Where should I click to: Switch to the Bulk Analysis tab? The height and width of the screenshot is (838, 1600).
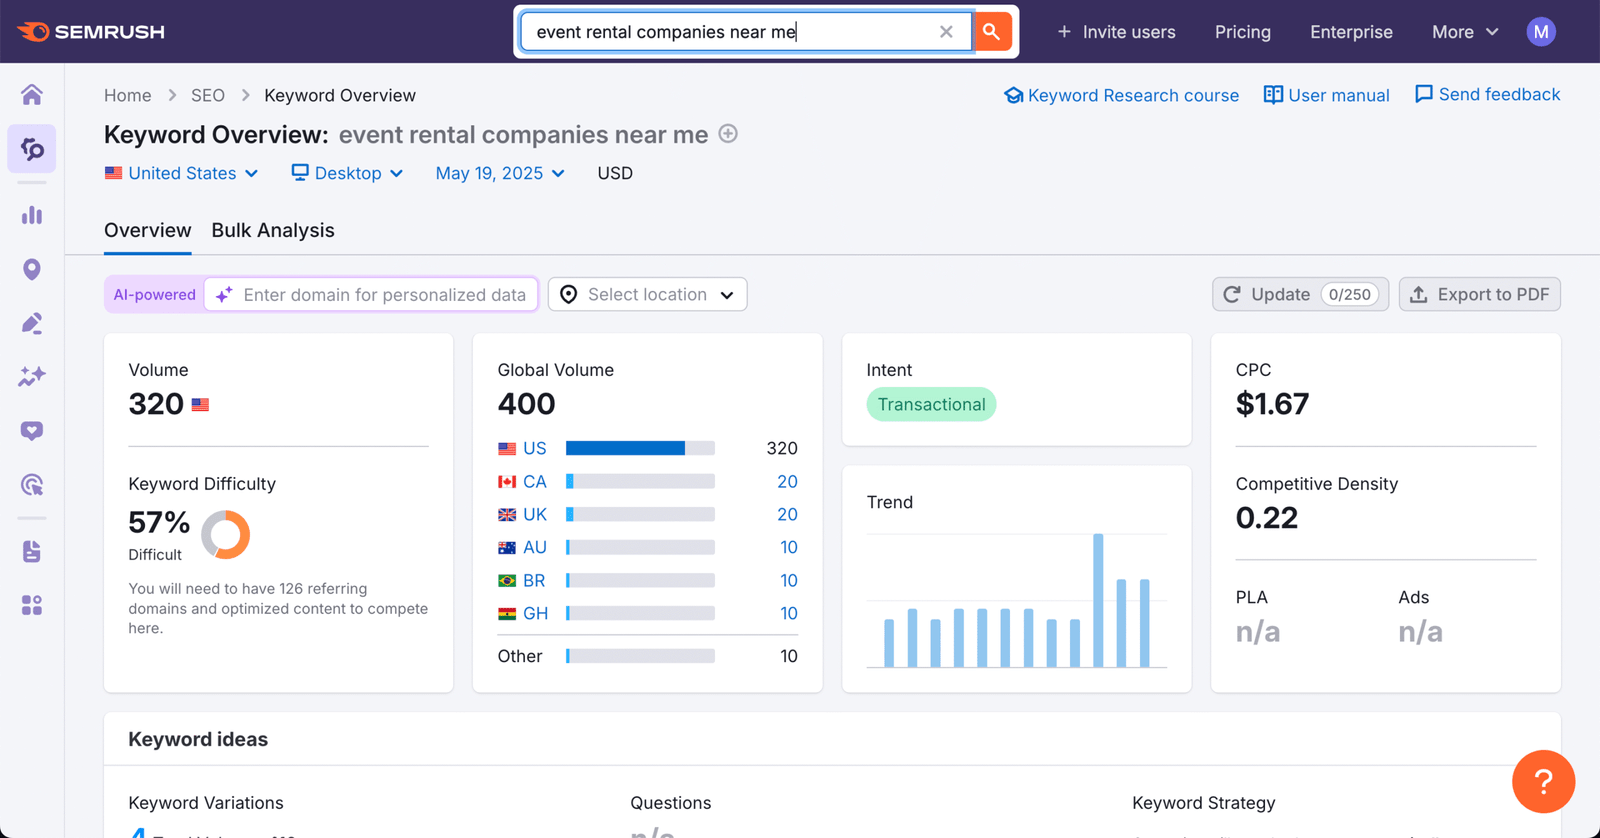tap(273, 230)
